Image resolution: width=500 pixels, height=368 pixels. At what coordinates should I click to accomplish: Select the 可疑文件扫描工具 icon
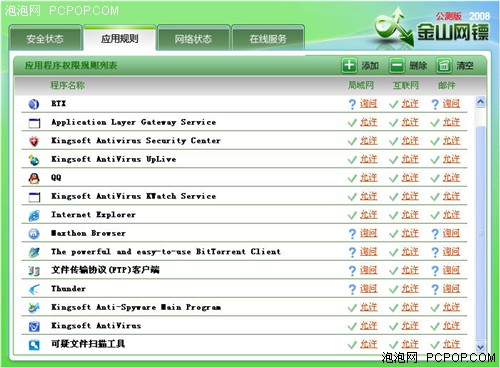(x=34, y=345)
